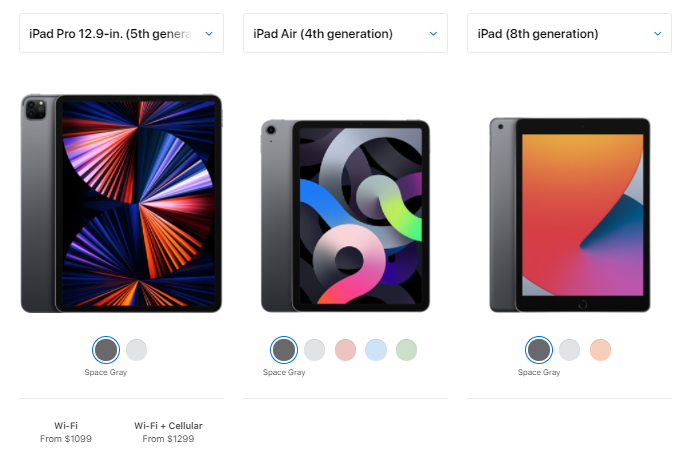Click the iPad Pro 12.9-inch product image
The height and width of the screenshot is (454, 688).
(122, 204)
